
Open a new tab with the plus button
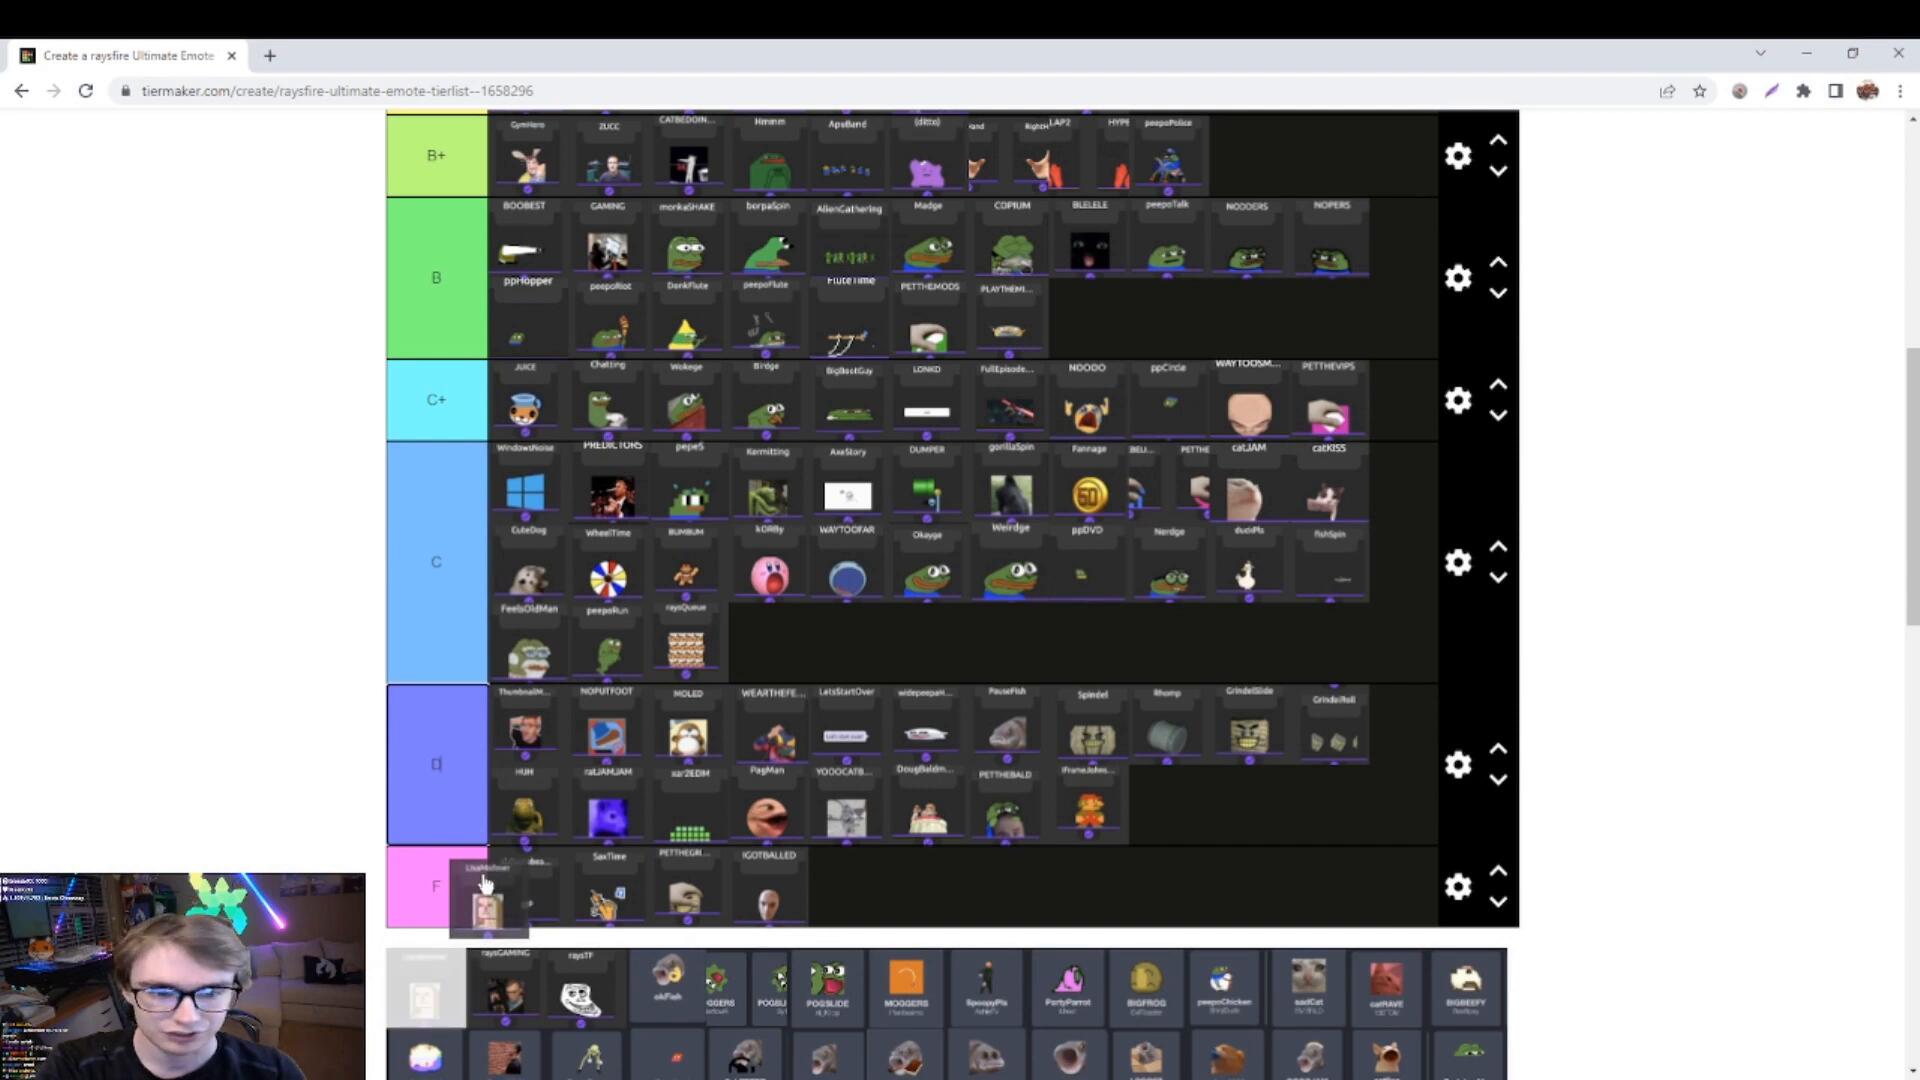pyautogui.click(x=269, y=56)
